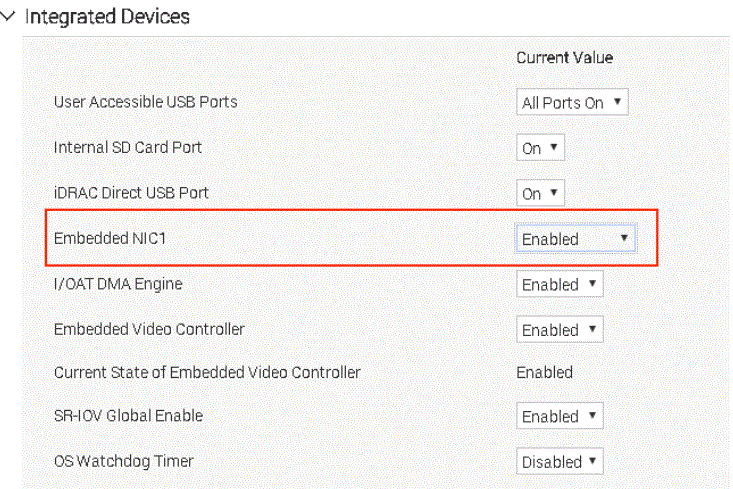Select the Internal SD Card Port label

(127, 147)
